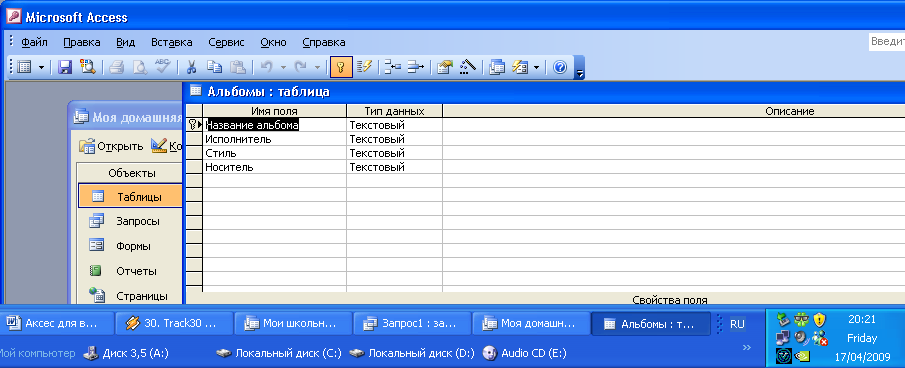Open the Правка menu

coord(81,42)
